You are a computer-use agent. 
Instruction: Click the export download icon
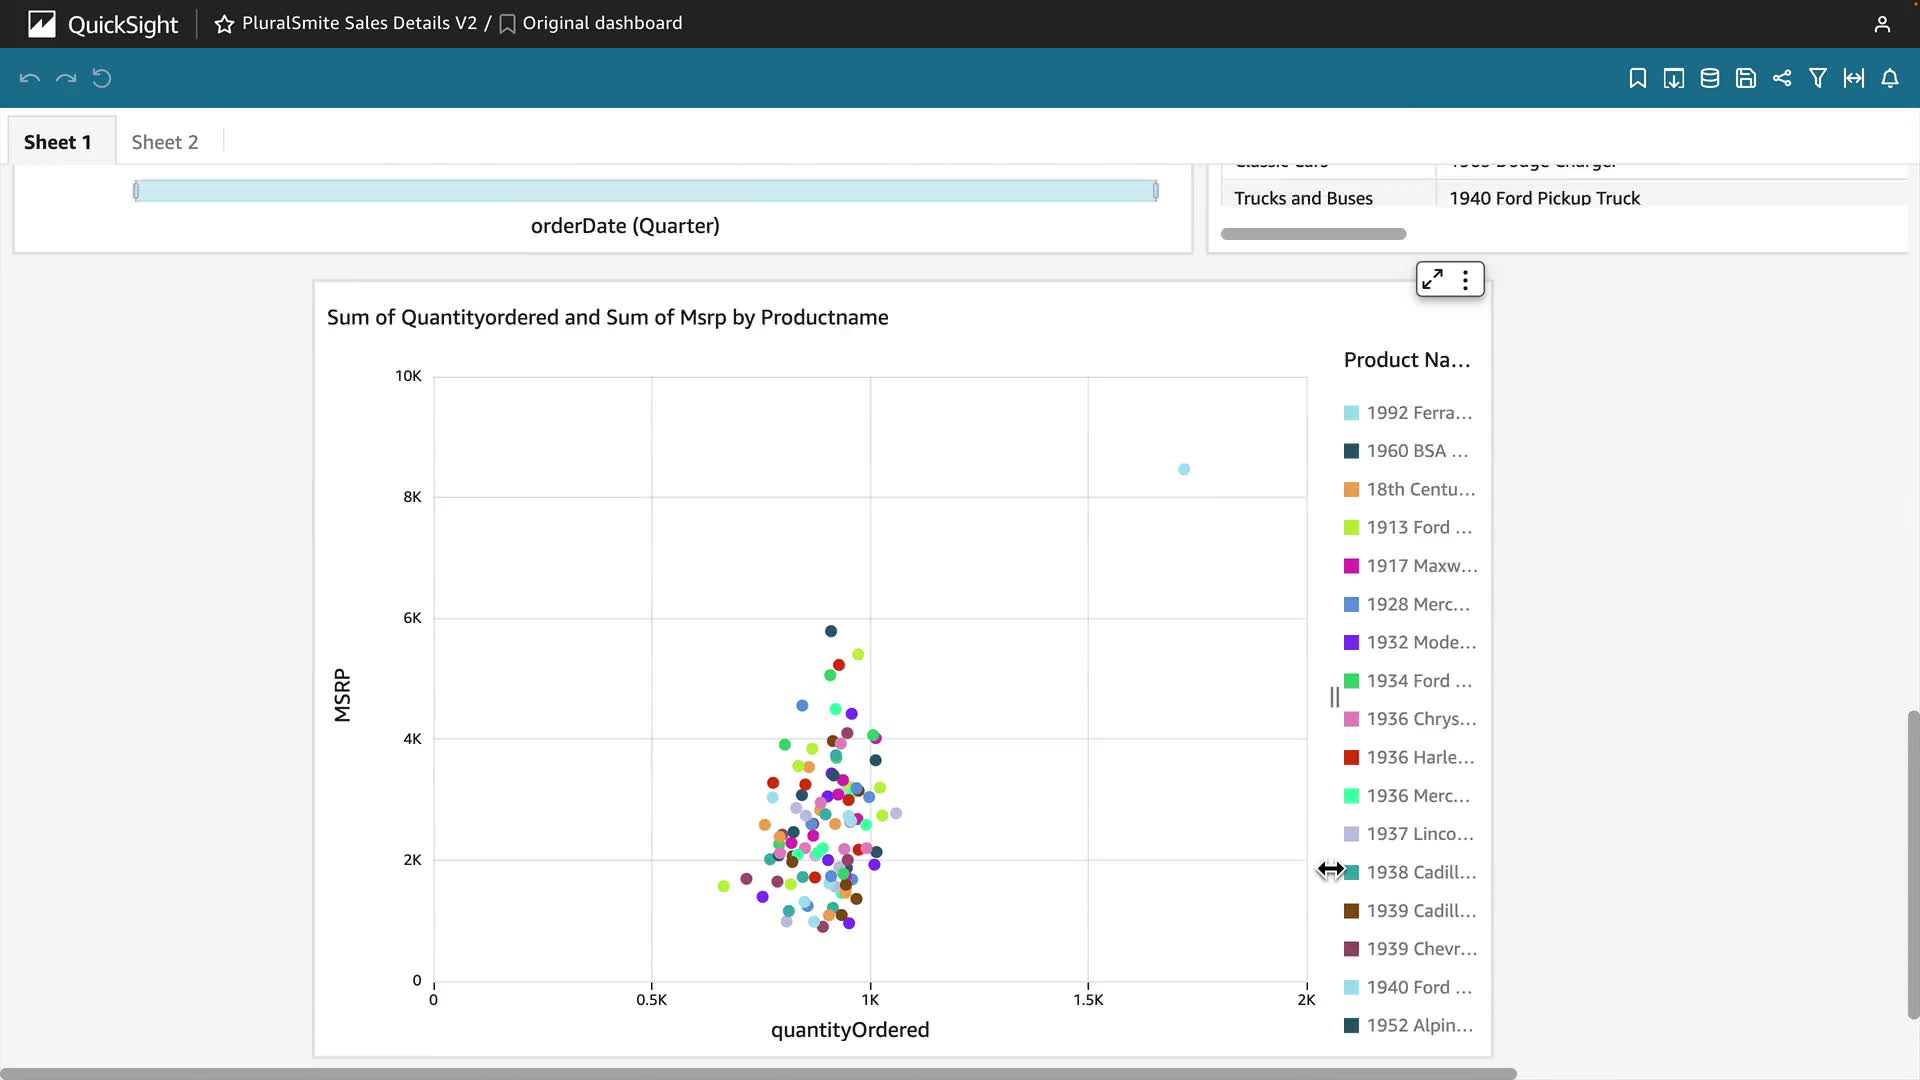[1673, 78]
